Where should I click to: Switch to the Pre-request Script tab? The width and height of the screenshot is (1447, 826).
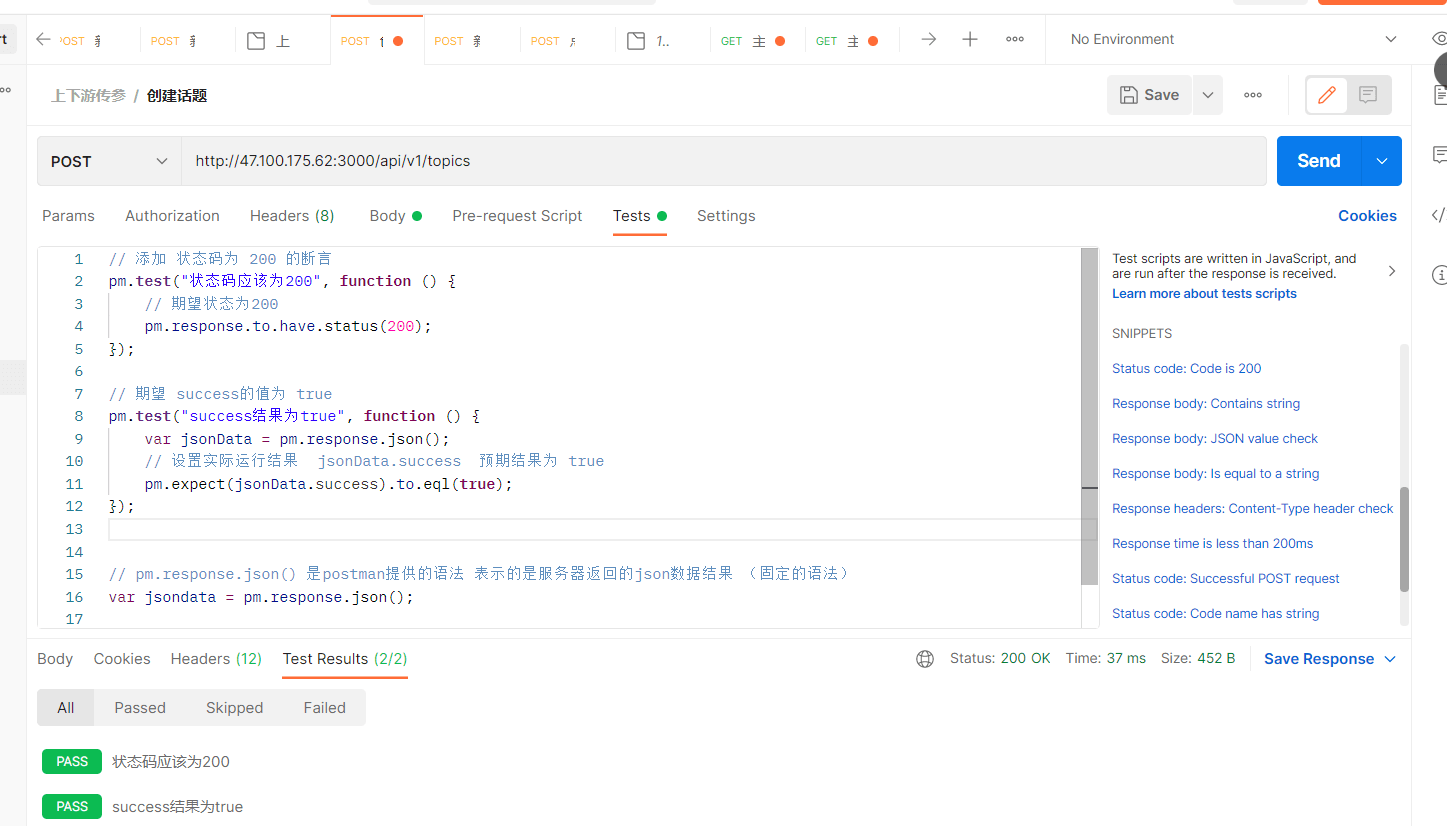coord(517,216)
